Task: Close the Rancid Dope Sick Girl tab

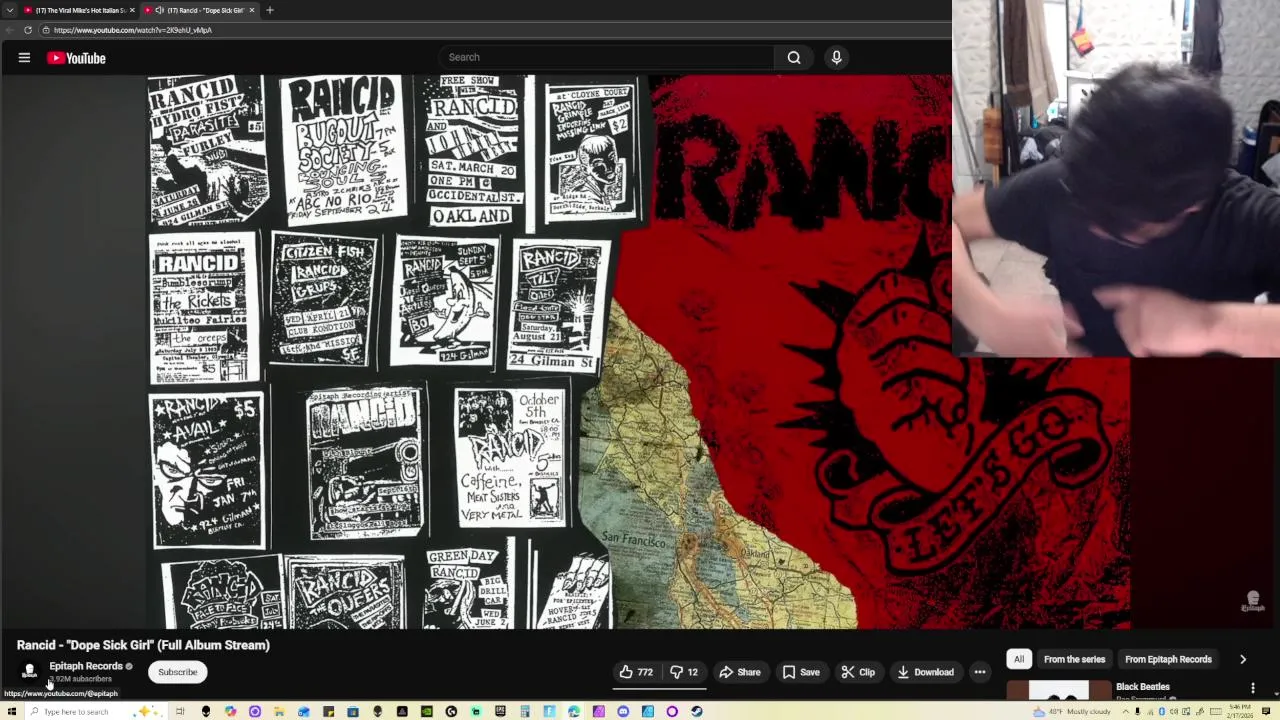Action: (x=252, y=10)
